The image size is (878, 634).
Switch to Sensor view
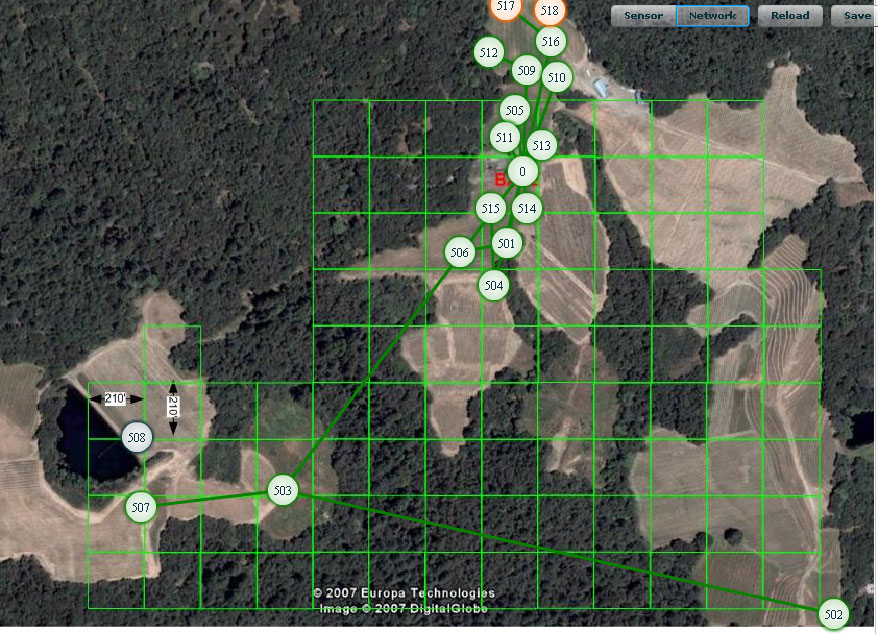click(643, 16)
